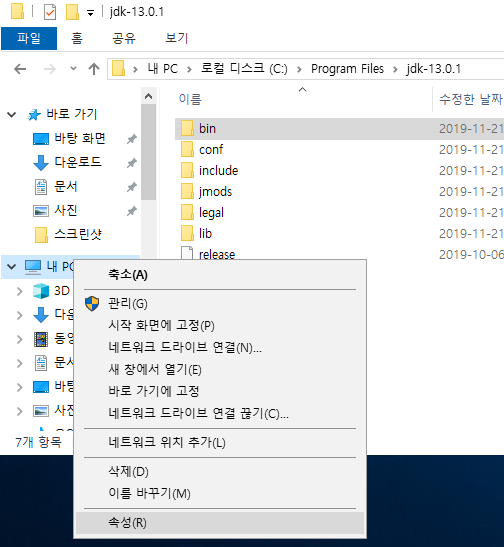Expand chevron after Program Files in address bar
Screen dimensions: 504x547
pyautogui.click(x=395, y=69)
